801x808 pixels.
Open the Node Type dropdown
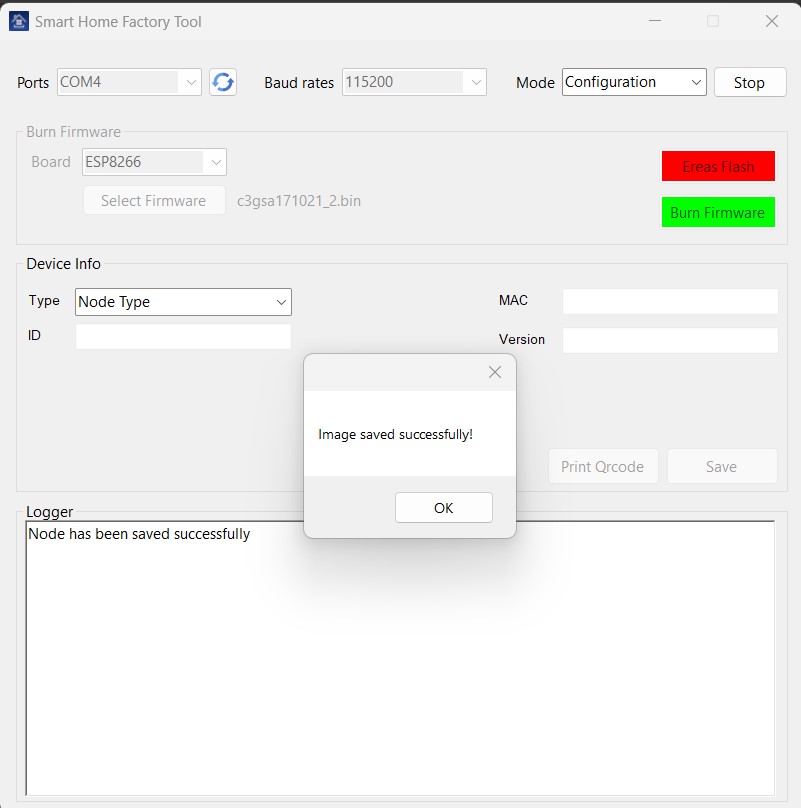(183, 302)
